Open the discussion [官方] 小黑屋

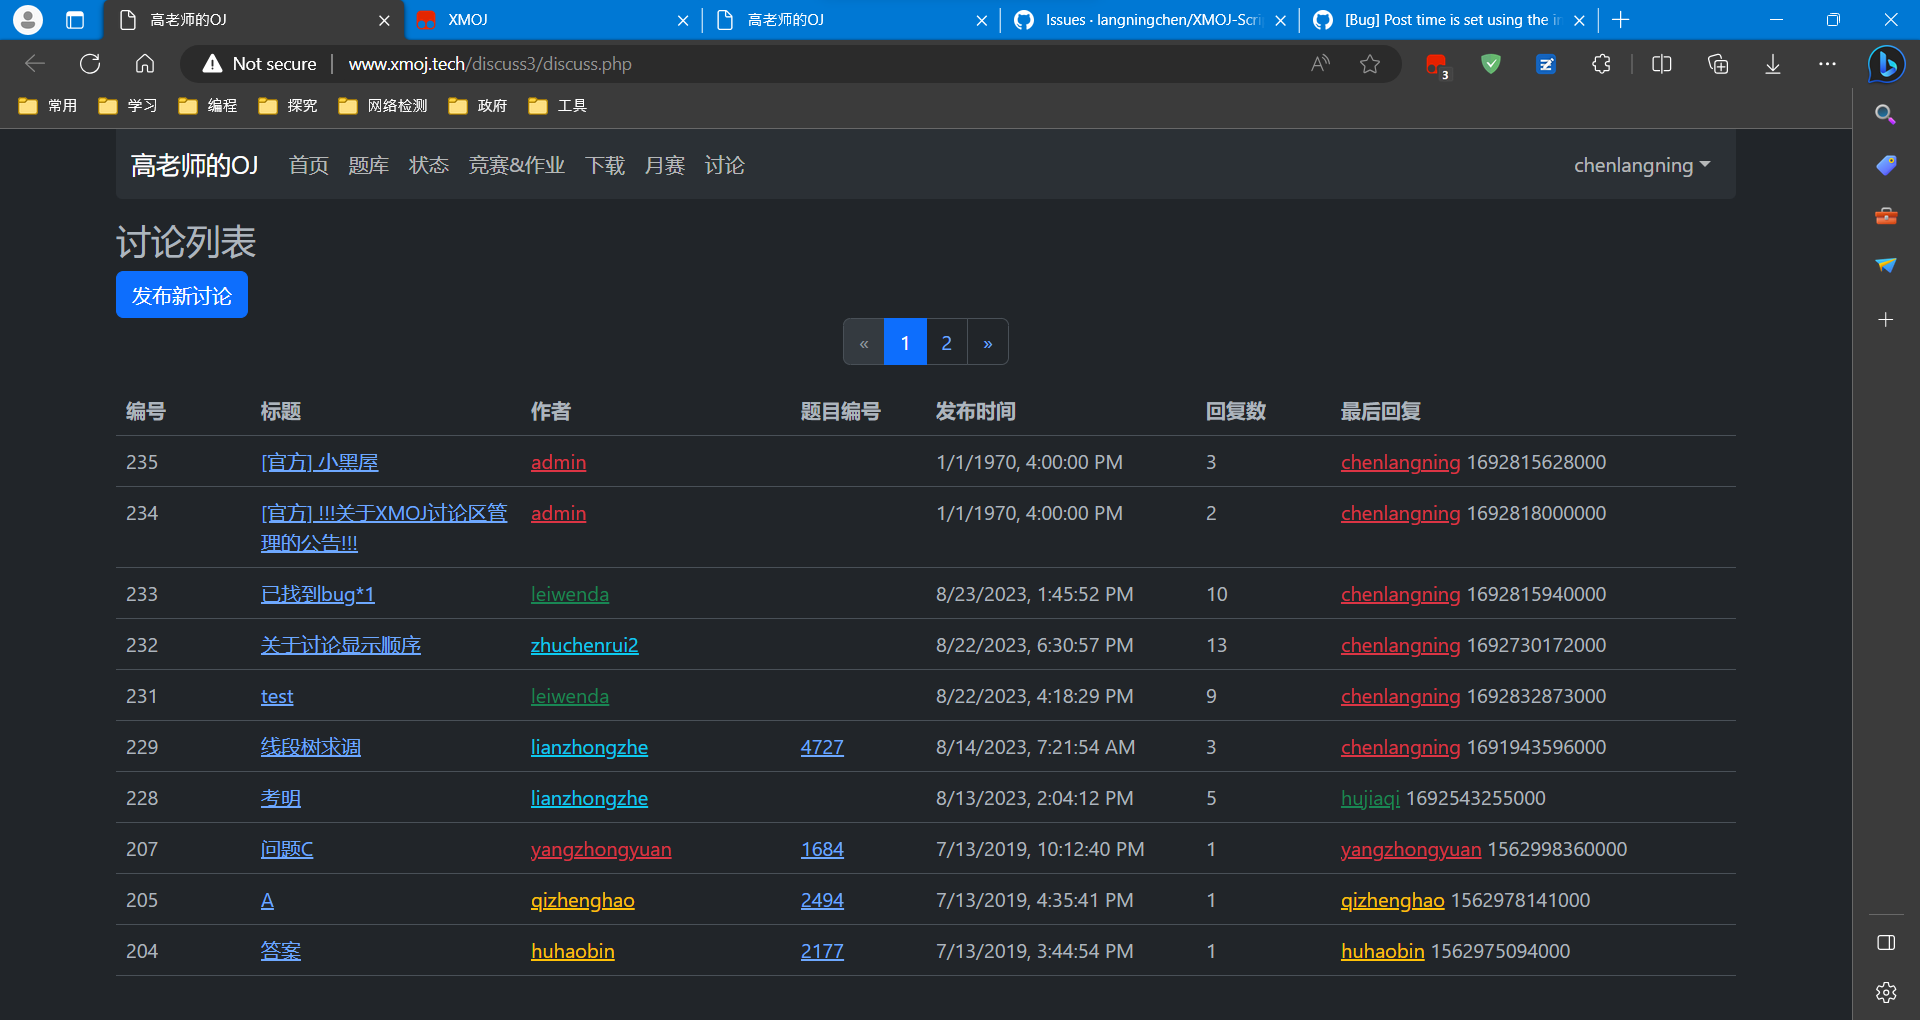(319, 462)
